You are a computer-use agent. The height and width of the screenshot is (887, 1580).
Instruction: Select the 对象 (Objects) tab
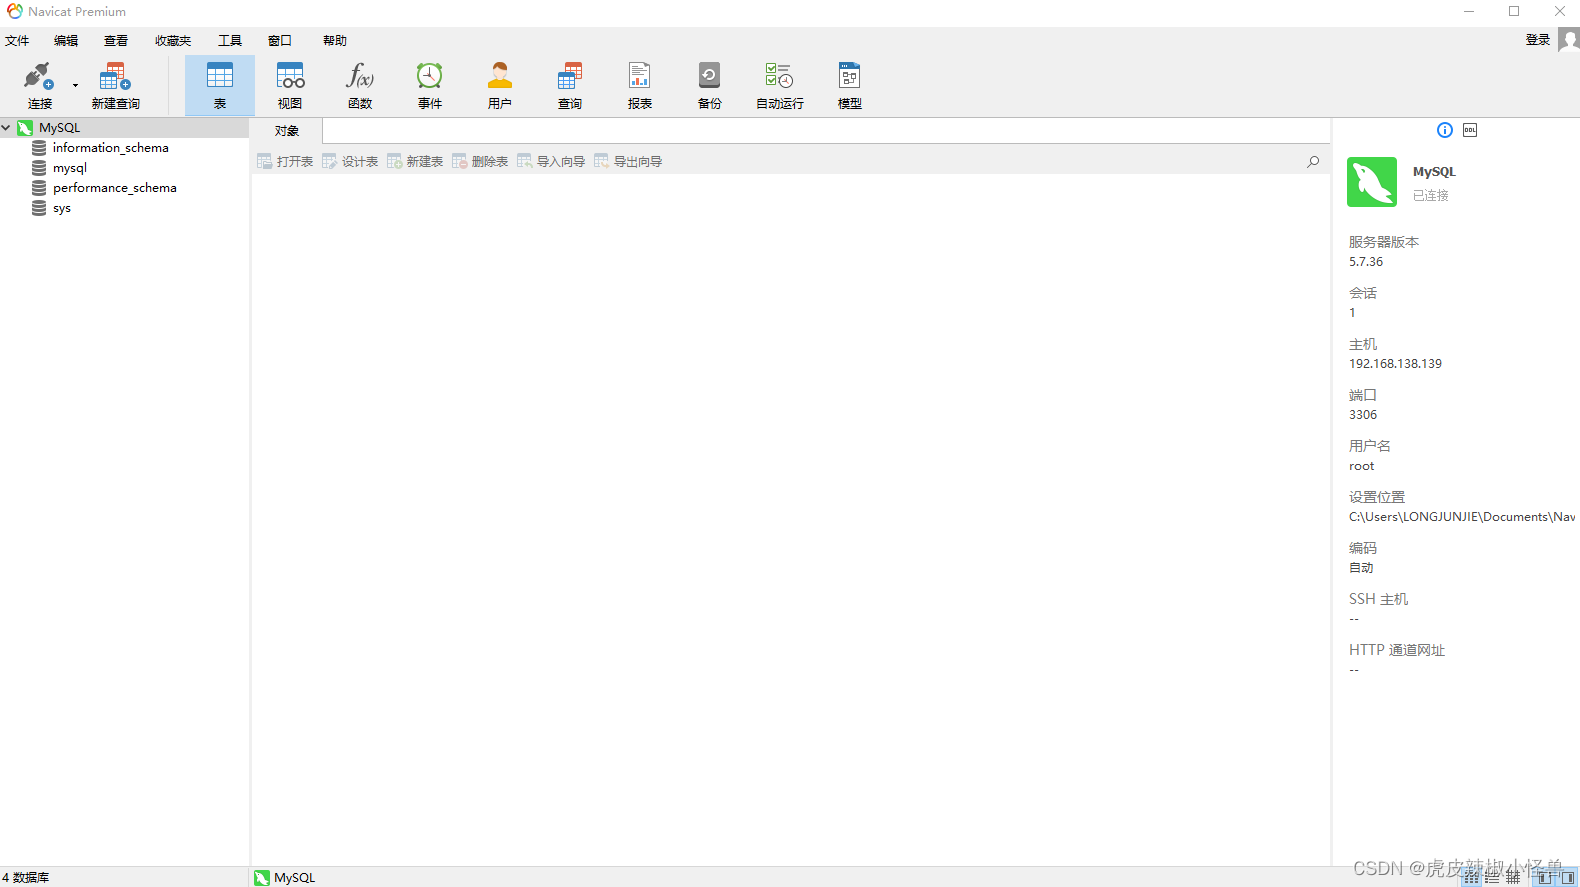[287, 131]
